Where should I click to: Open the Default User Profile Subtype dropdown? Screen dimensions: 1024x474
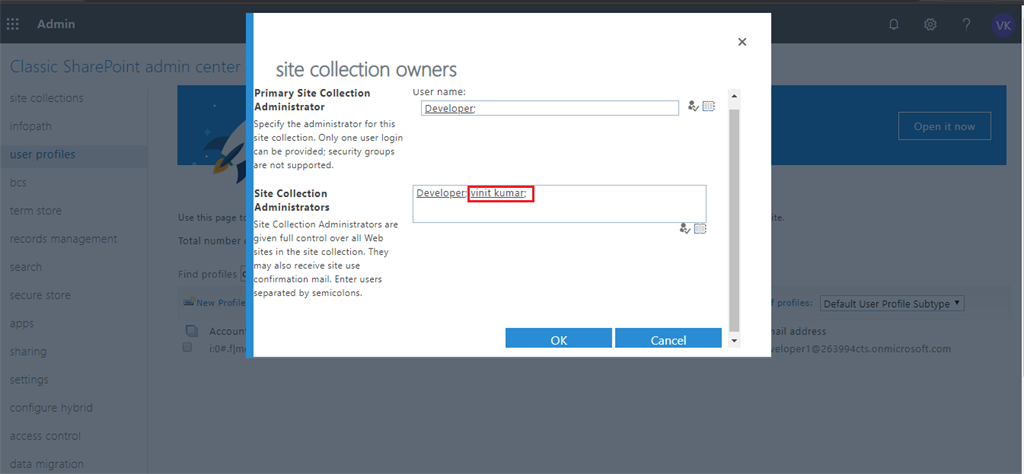tap(892, 304)
